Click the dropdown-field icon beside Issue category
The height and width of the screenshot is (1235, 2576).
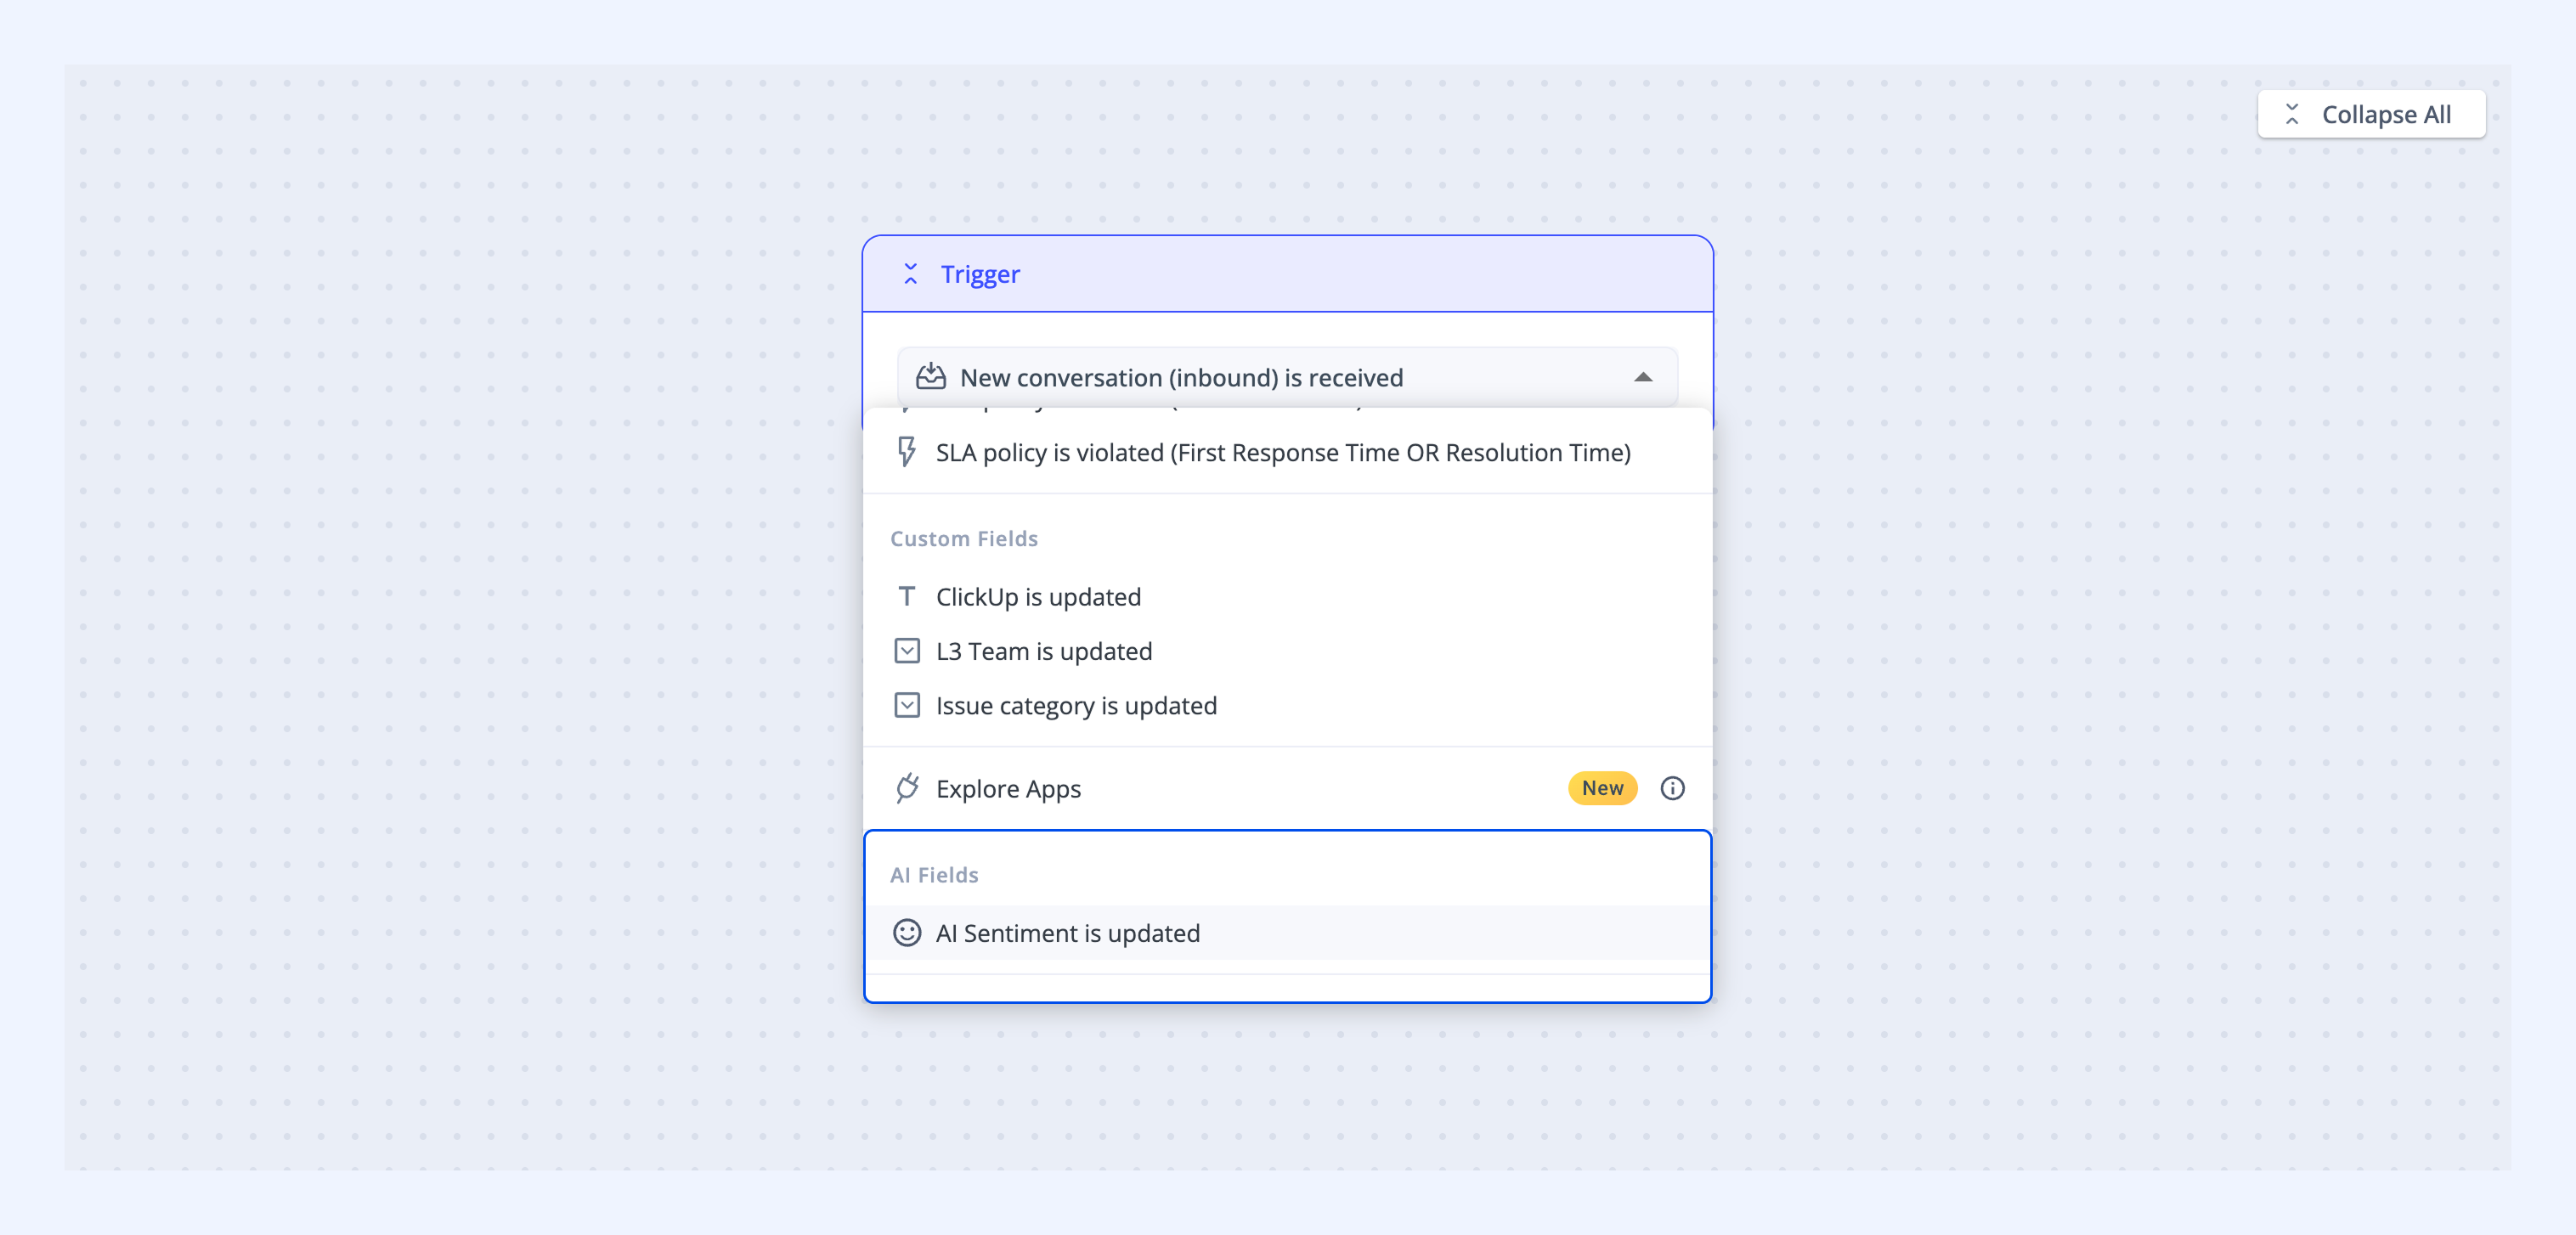coord(906,705)
